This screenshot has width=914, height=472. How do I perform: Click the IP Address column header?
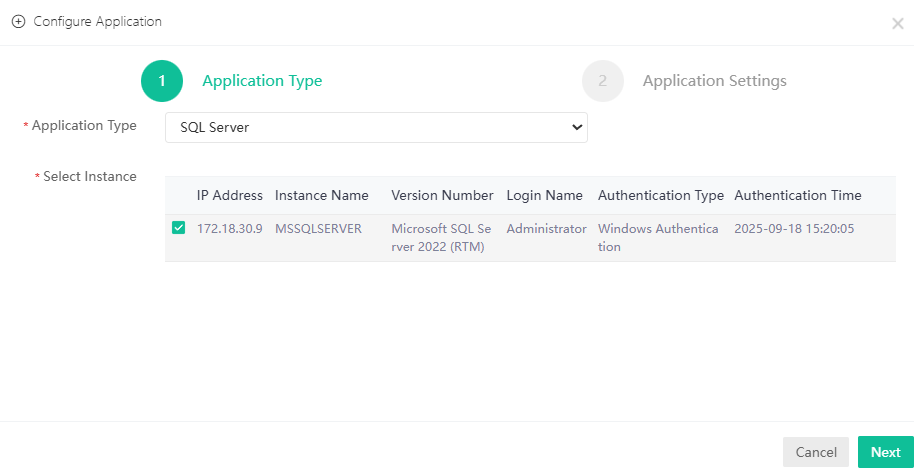tap(230, 196)
